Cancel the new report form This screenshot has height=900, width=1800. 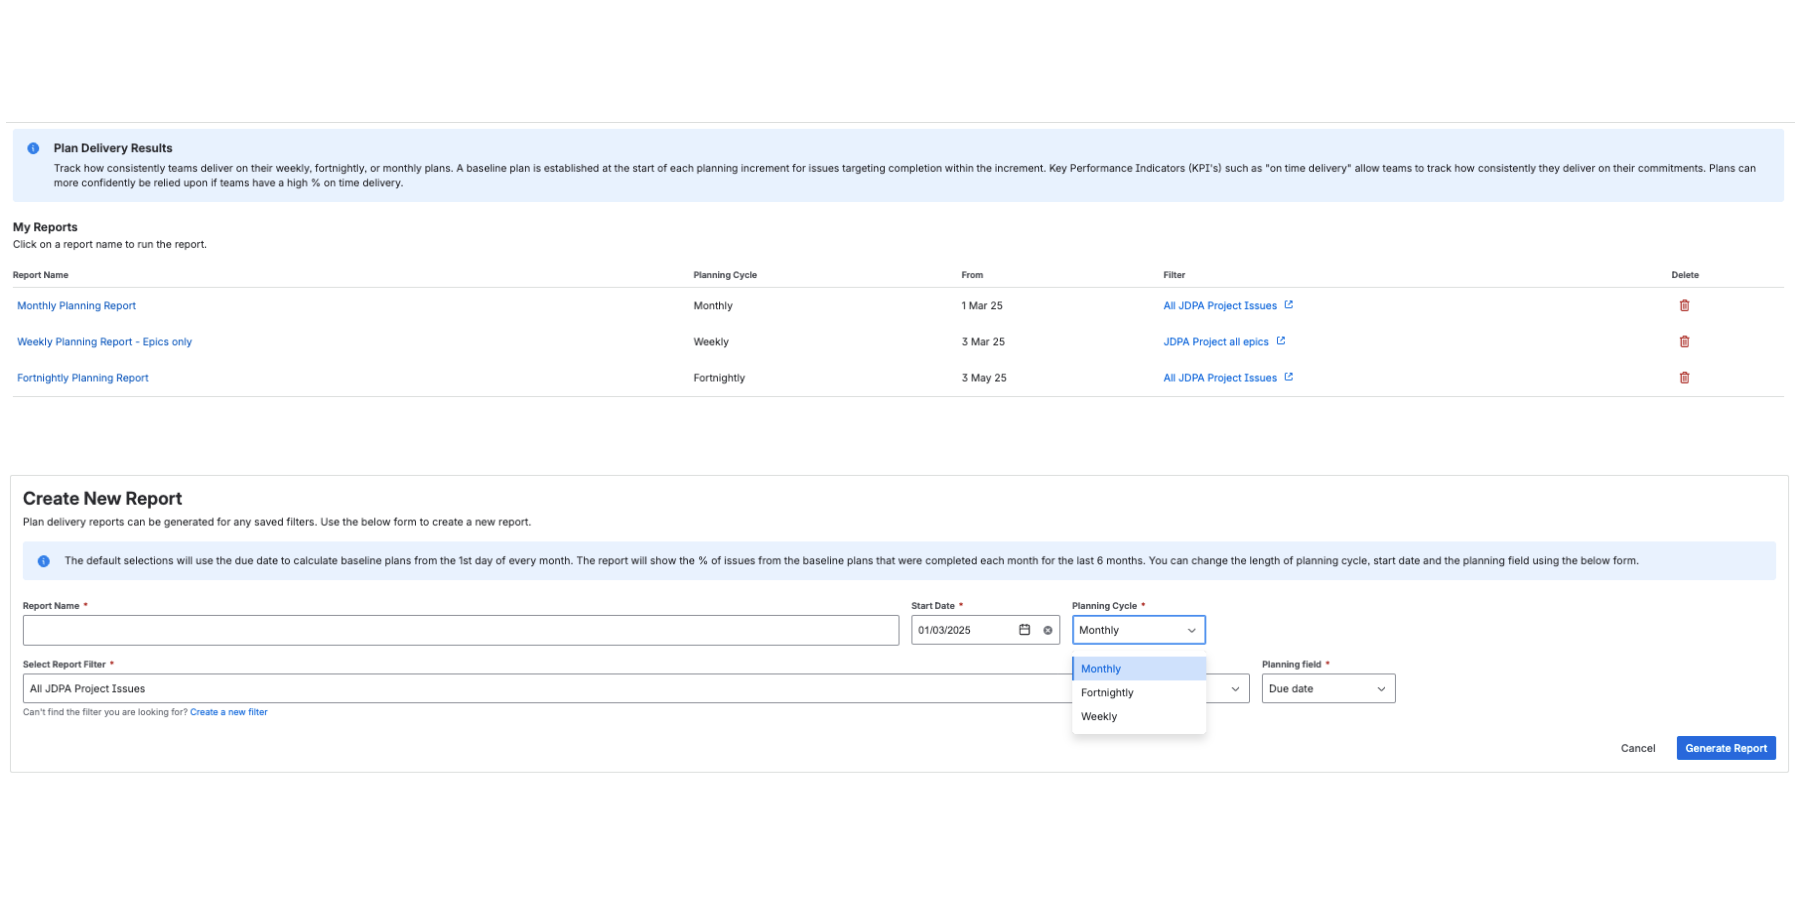(1637, 748)
